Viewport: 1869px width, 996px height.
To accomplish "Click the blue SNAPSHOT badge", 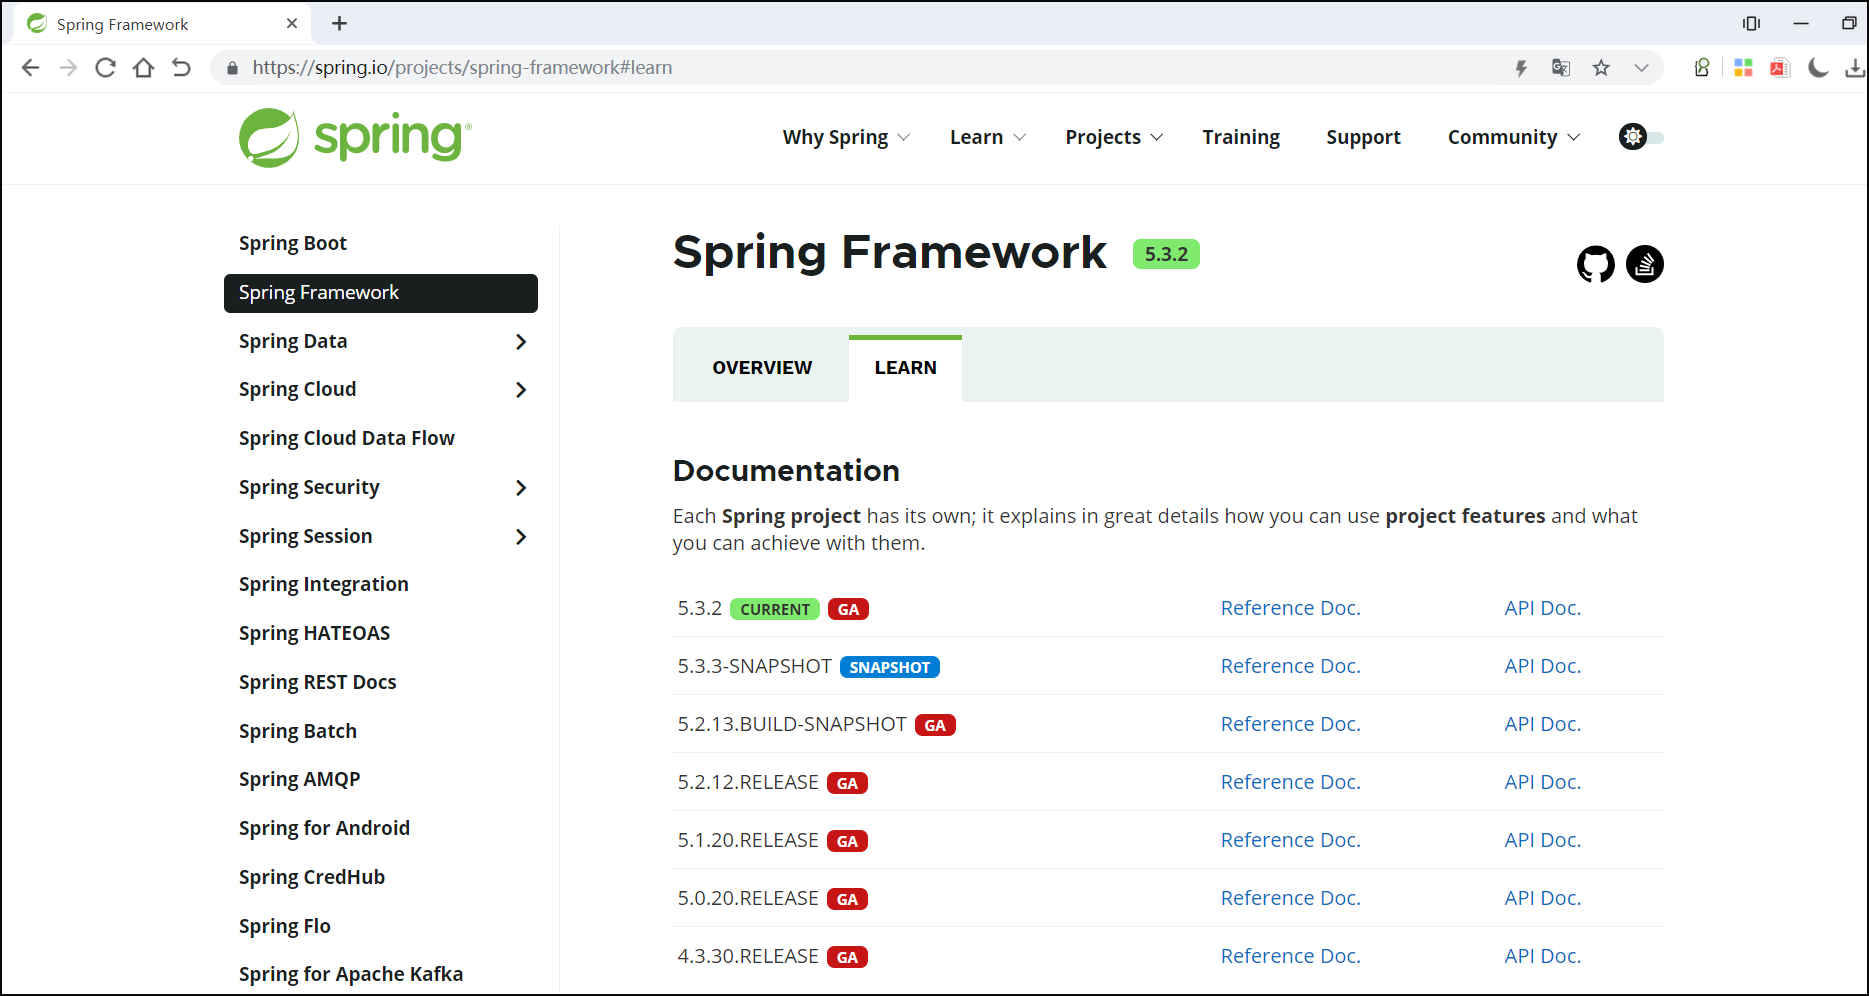I will point(889,667).
